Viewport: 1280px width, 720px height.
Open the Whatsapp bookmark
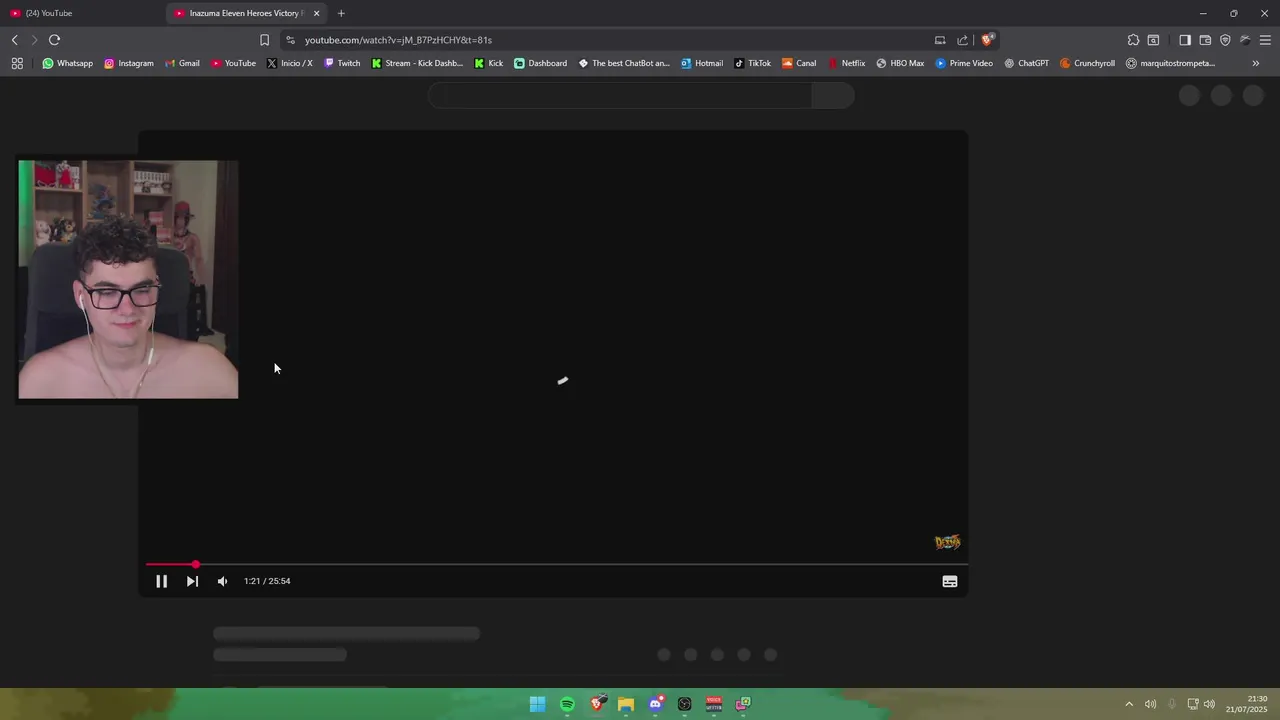click(67, 63)
